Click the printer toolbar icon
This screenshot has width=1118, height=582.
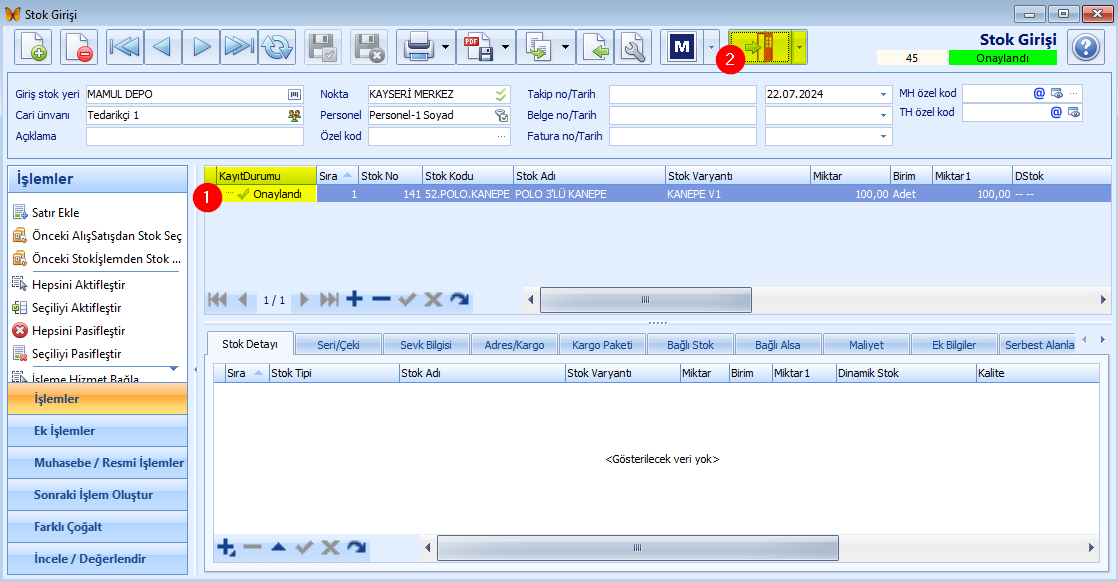tap(418, 48)
